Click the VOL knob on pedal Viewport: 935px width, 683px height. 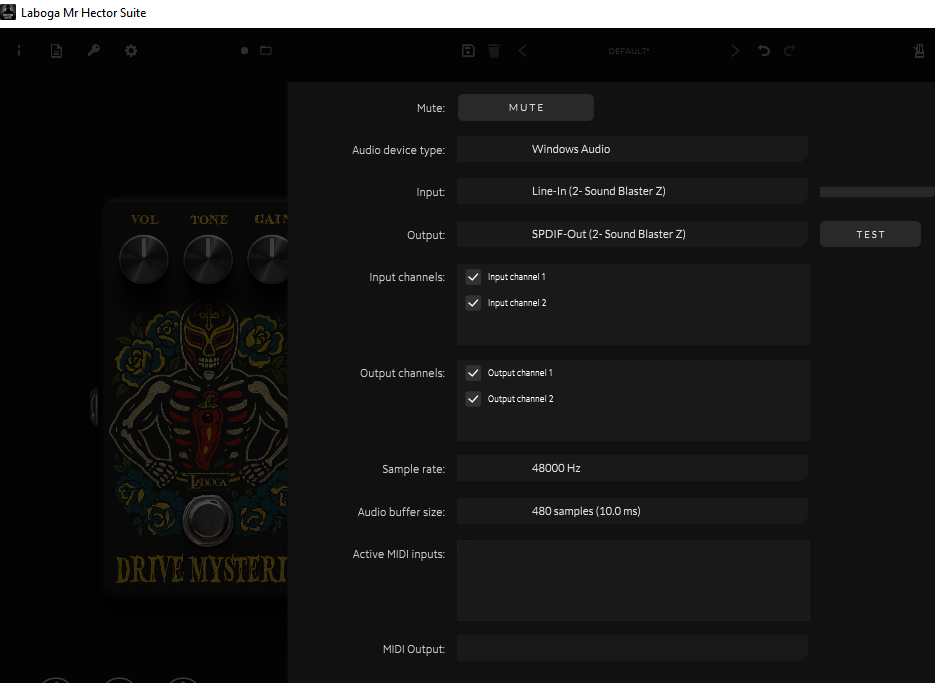144,259
